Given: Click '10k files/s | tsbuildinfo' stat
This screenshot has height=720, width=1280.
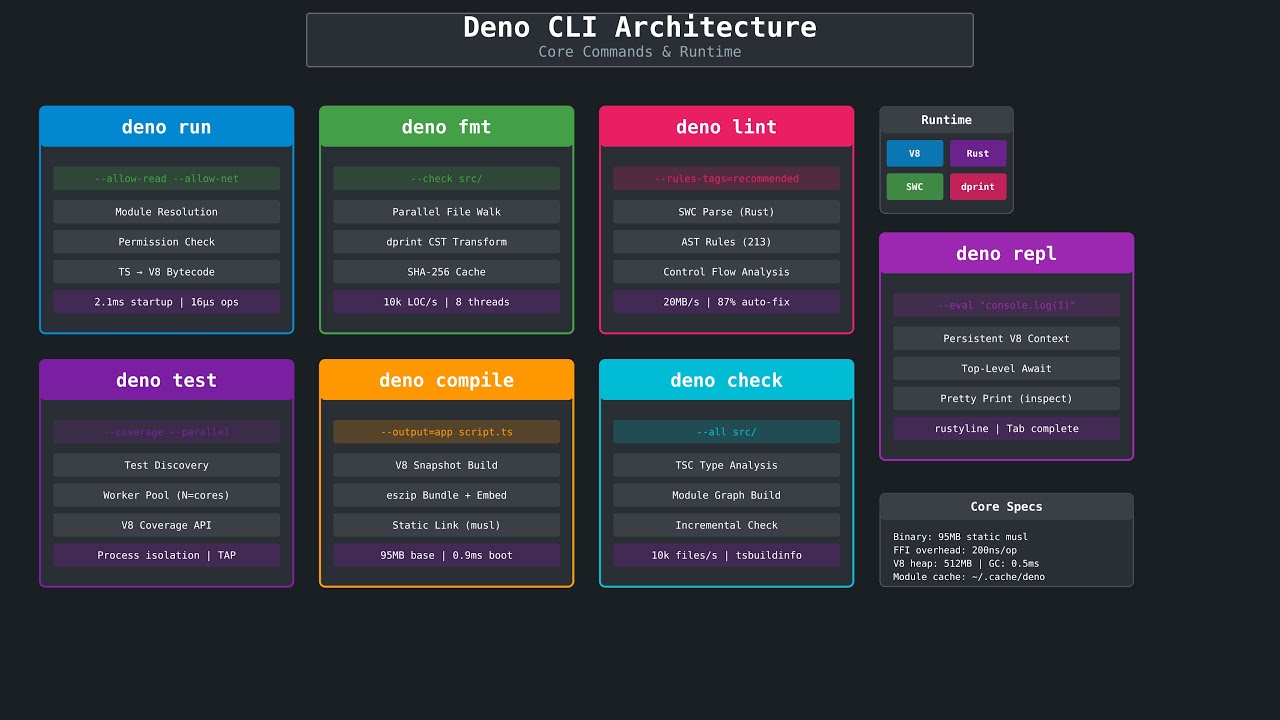Looking at the screenshot, I should (x=727, y=555).
